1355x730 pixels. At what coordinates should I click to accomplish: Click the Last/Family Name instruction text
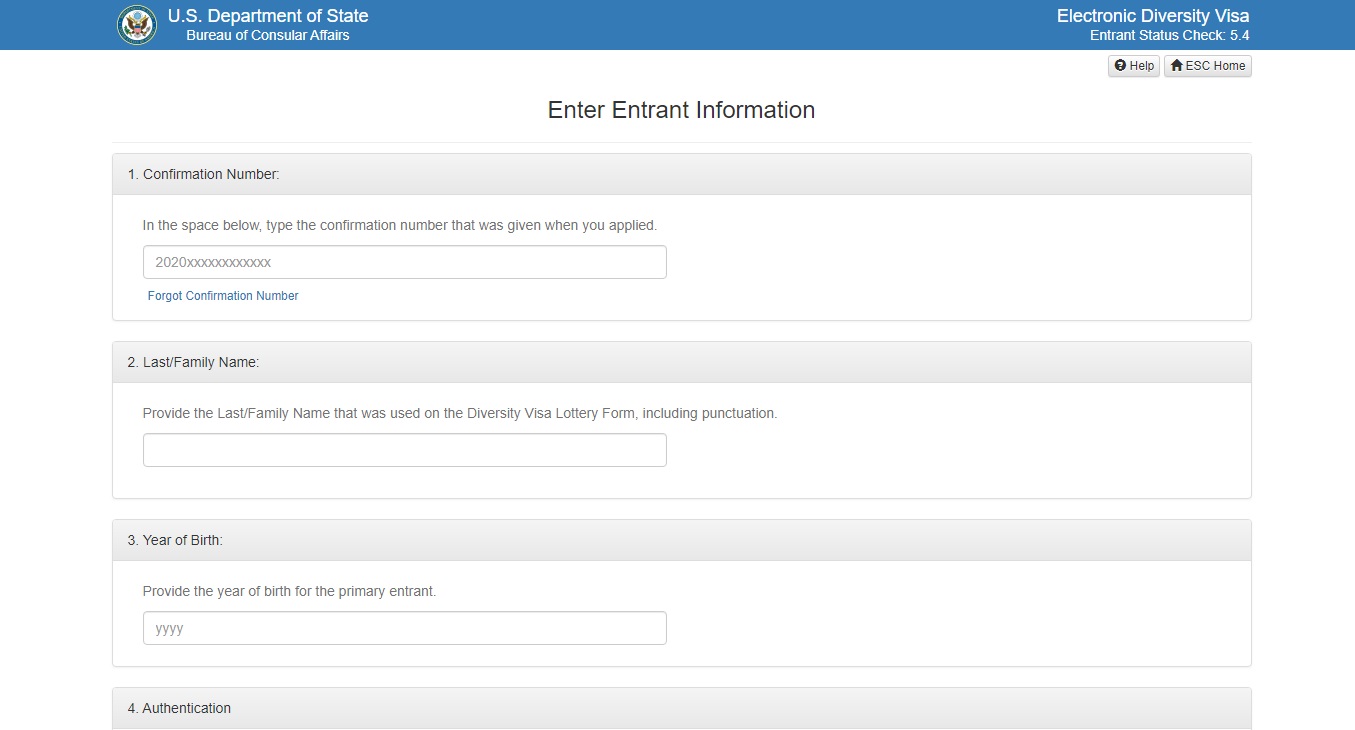pos(460,413)
